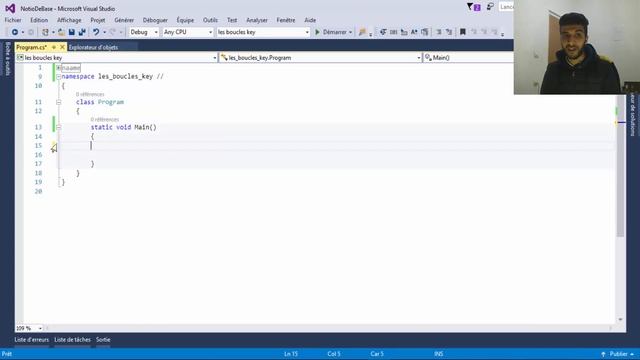This screenshot has height=360, width=640.
Task: Click the Save All toolbar icon
Action: [82, 32]
